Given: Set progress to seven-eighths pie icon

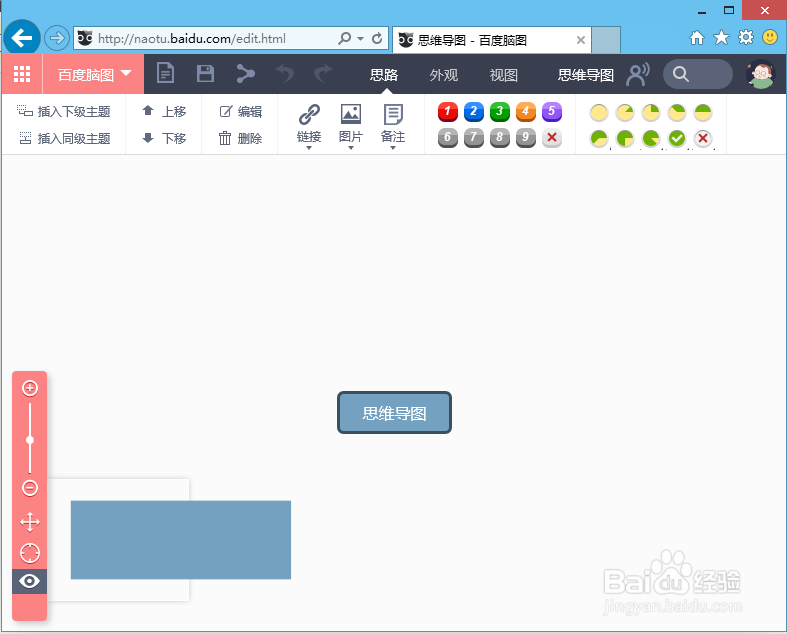Looking at the screenshot, I should [651, 139].
